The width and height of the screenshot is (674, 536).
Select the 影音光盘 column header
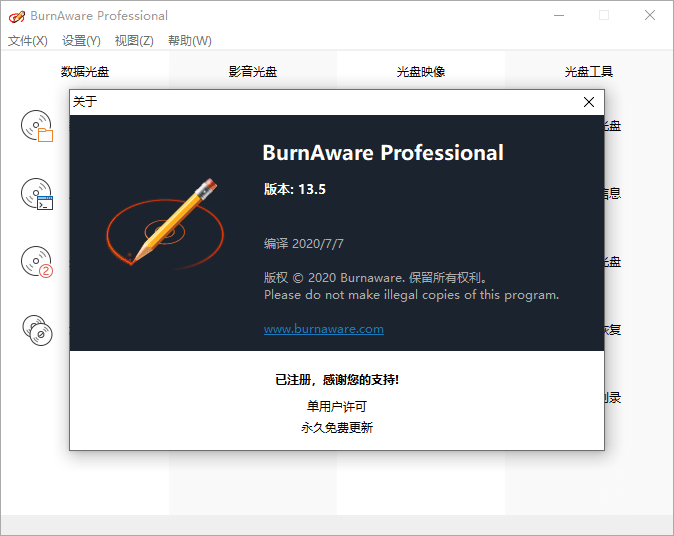(x=253, y=72)
